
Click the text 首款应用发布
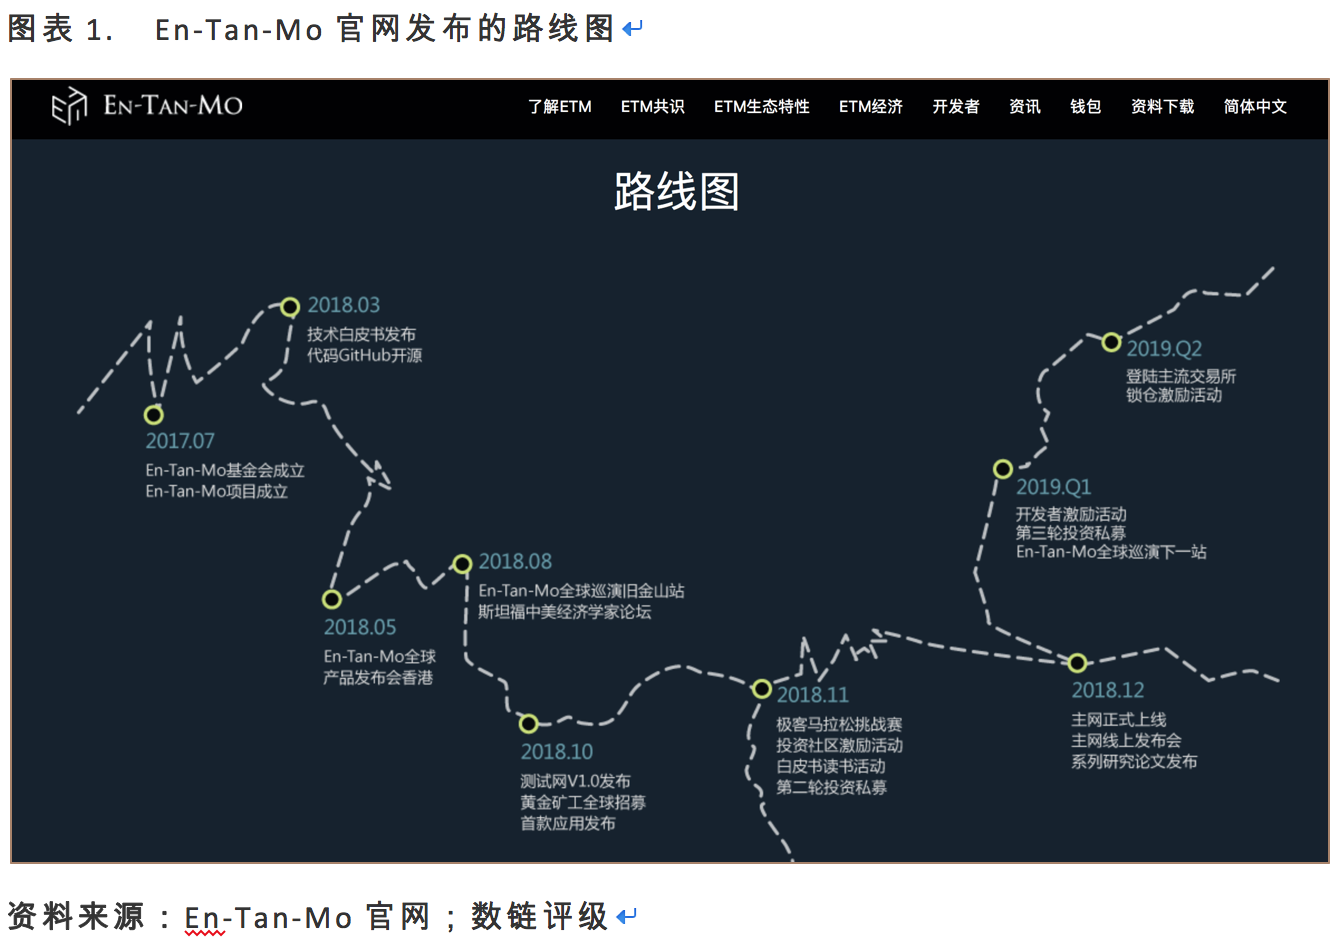click(x=568, y=823)
